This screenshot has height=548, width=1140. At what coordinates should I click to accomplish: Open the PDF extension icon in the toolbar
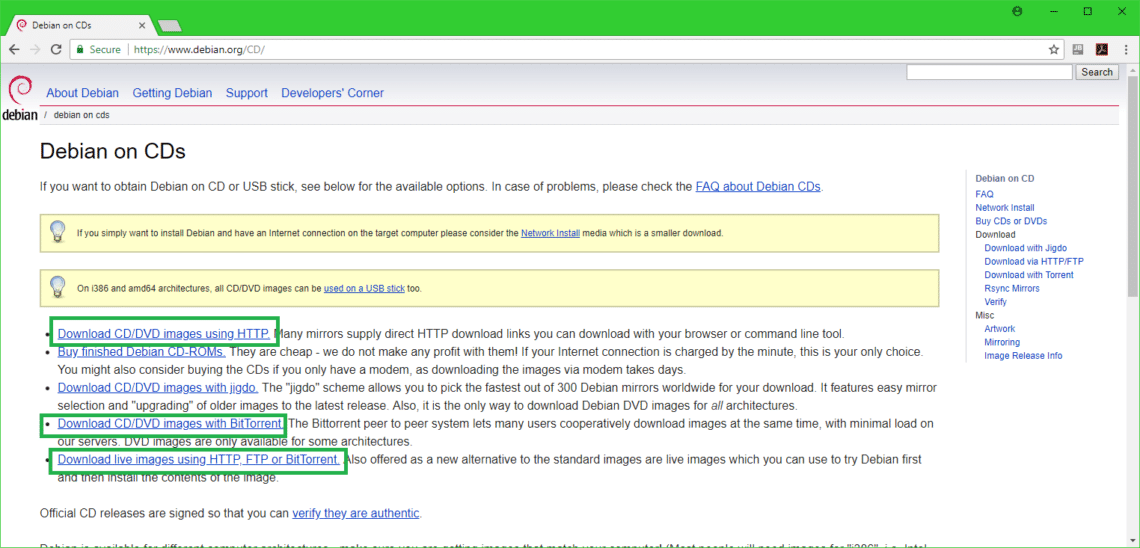coord(1101,49)
